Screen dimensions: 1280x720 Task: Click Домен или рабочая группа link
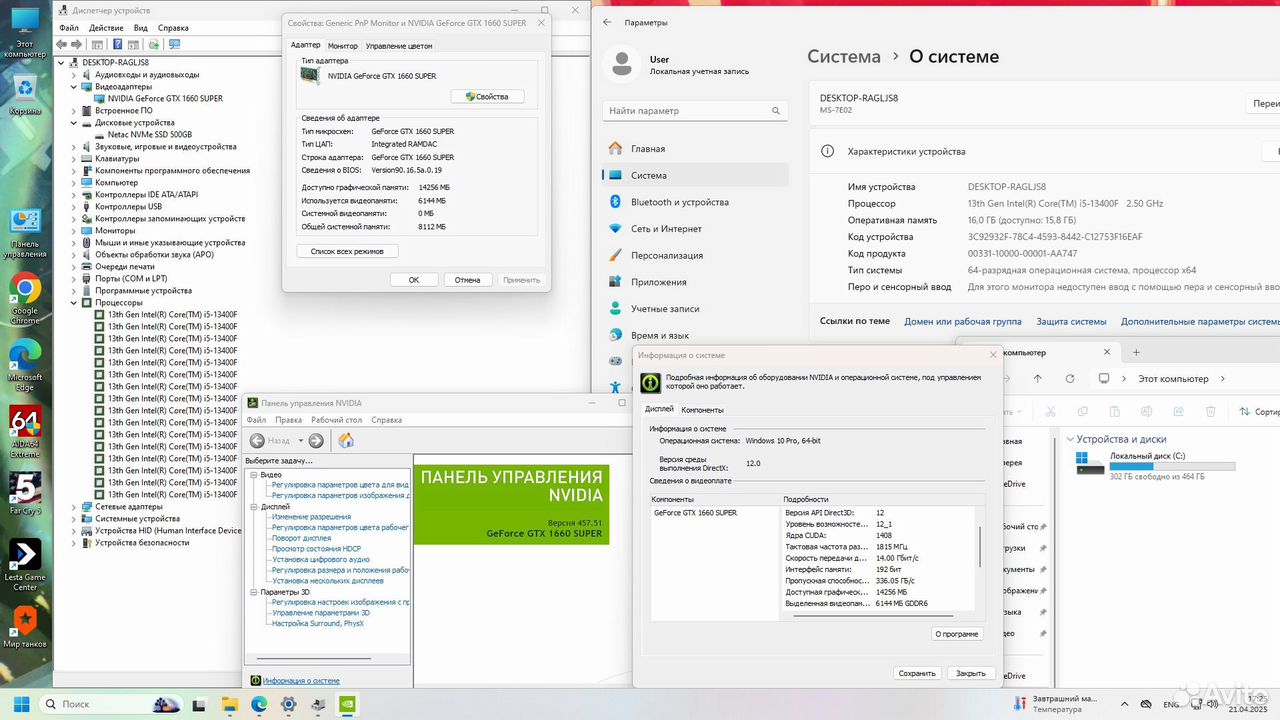pyautogui.click(x=963, y=322)
